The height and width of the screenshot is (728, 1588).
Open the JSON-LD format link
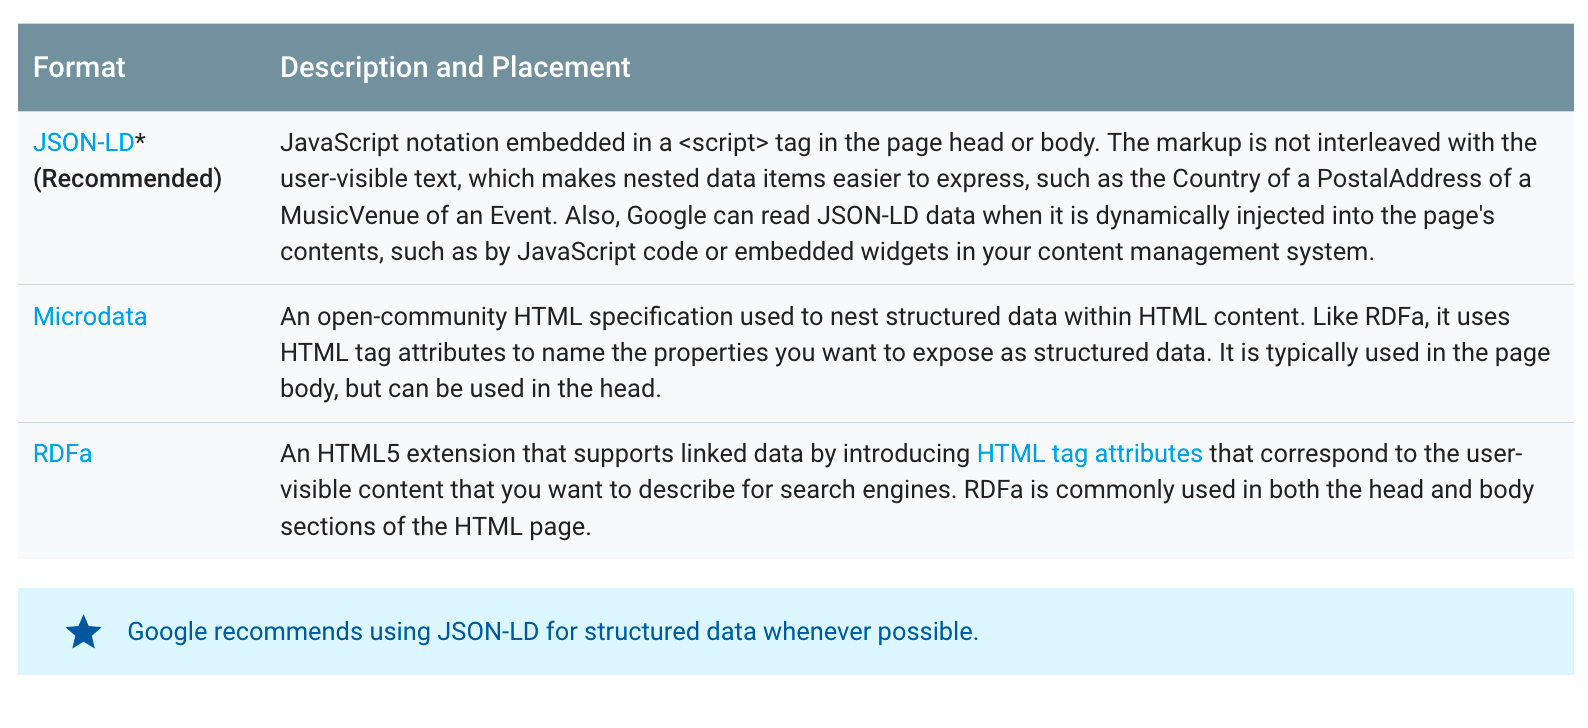click(83, 143)
